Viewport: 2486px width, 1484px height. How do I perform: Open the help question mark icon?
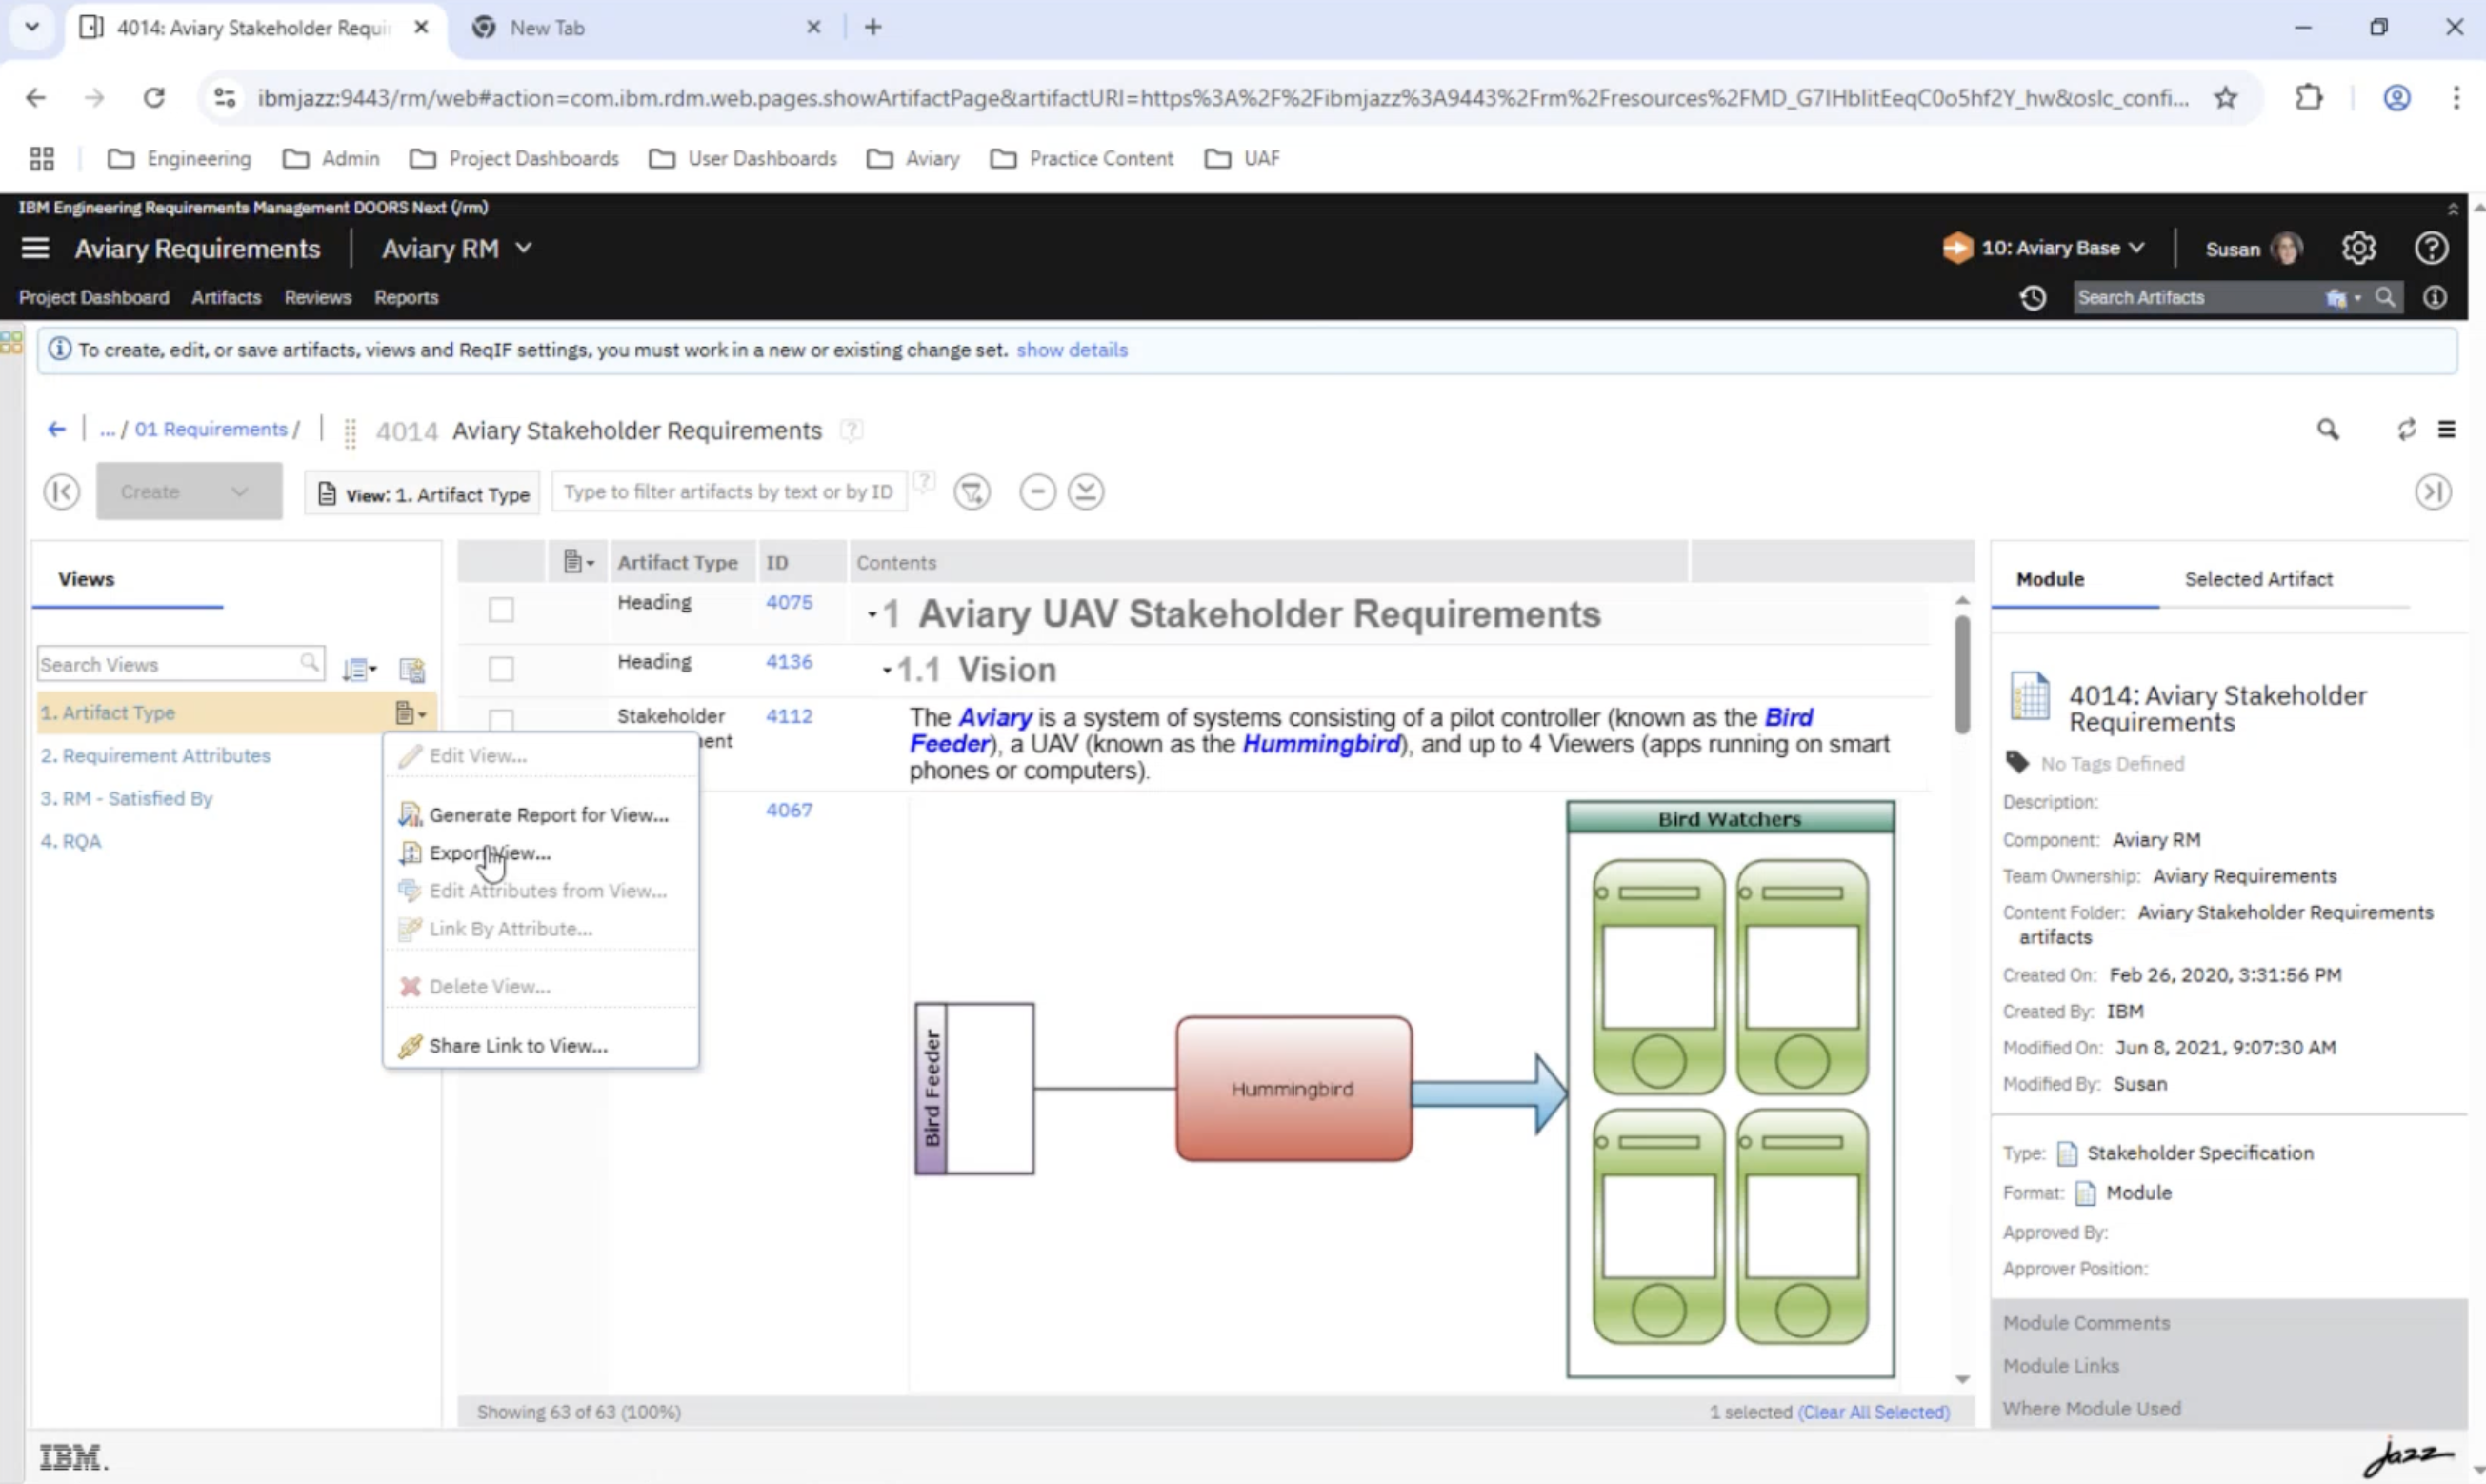2431,248
